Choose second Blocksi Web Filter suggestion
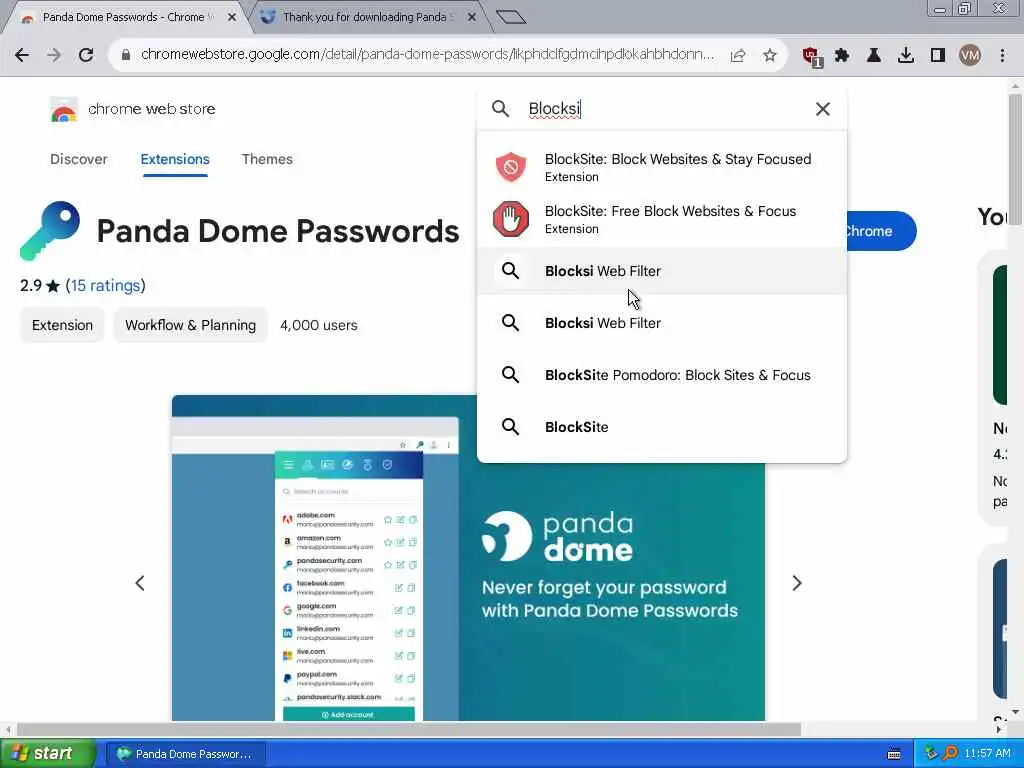Image resolution: width=1024 pixels, height=768 pixels. click(x=662, y=323)
